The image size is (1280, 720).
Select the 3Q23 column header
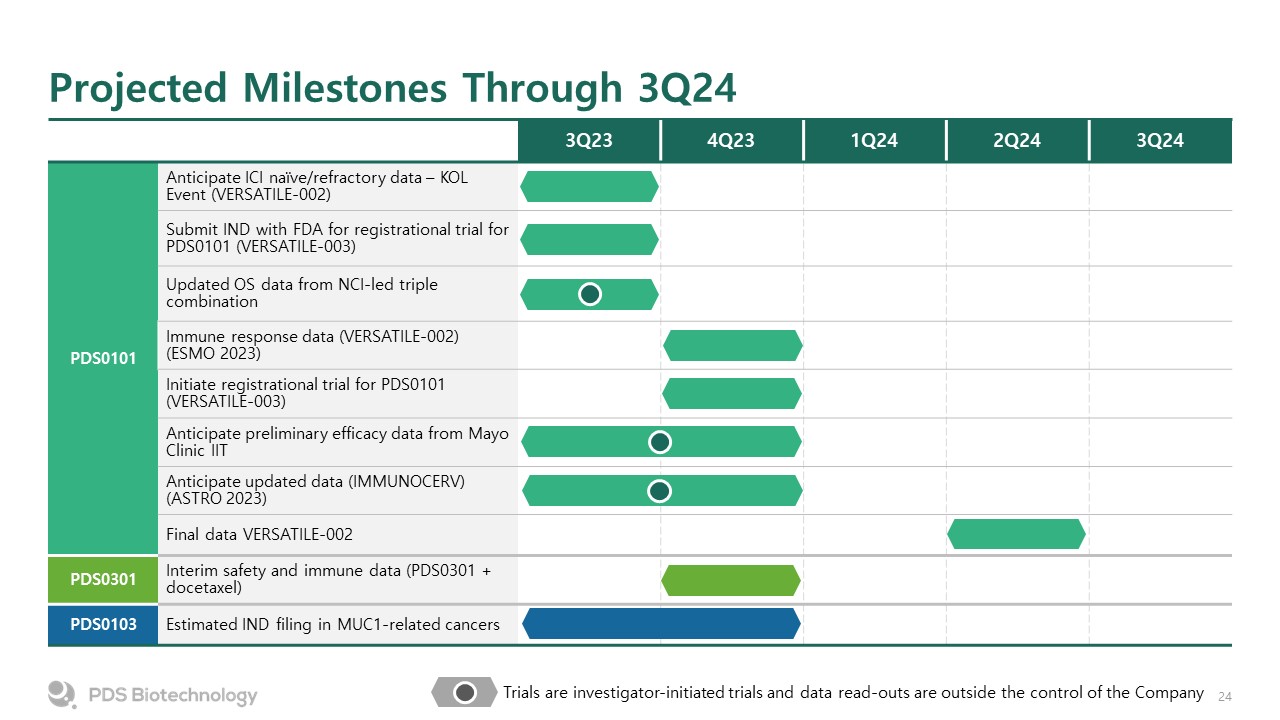[589, 141]
